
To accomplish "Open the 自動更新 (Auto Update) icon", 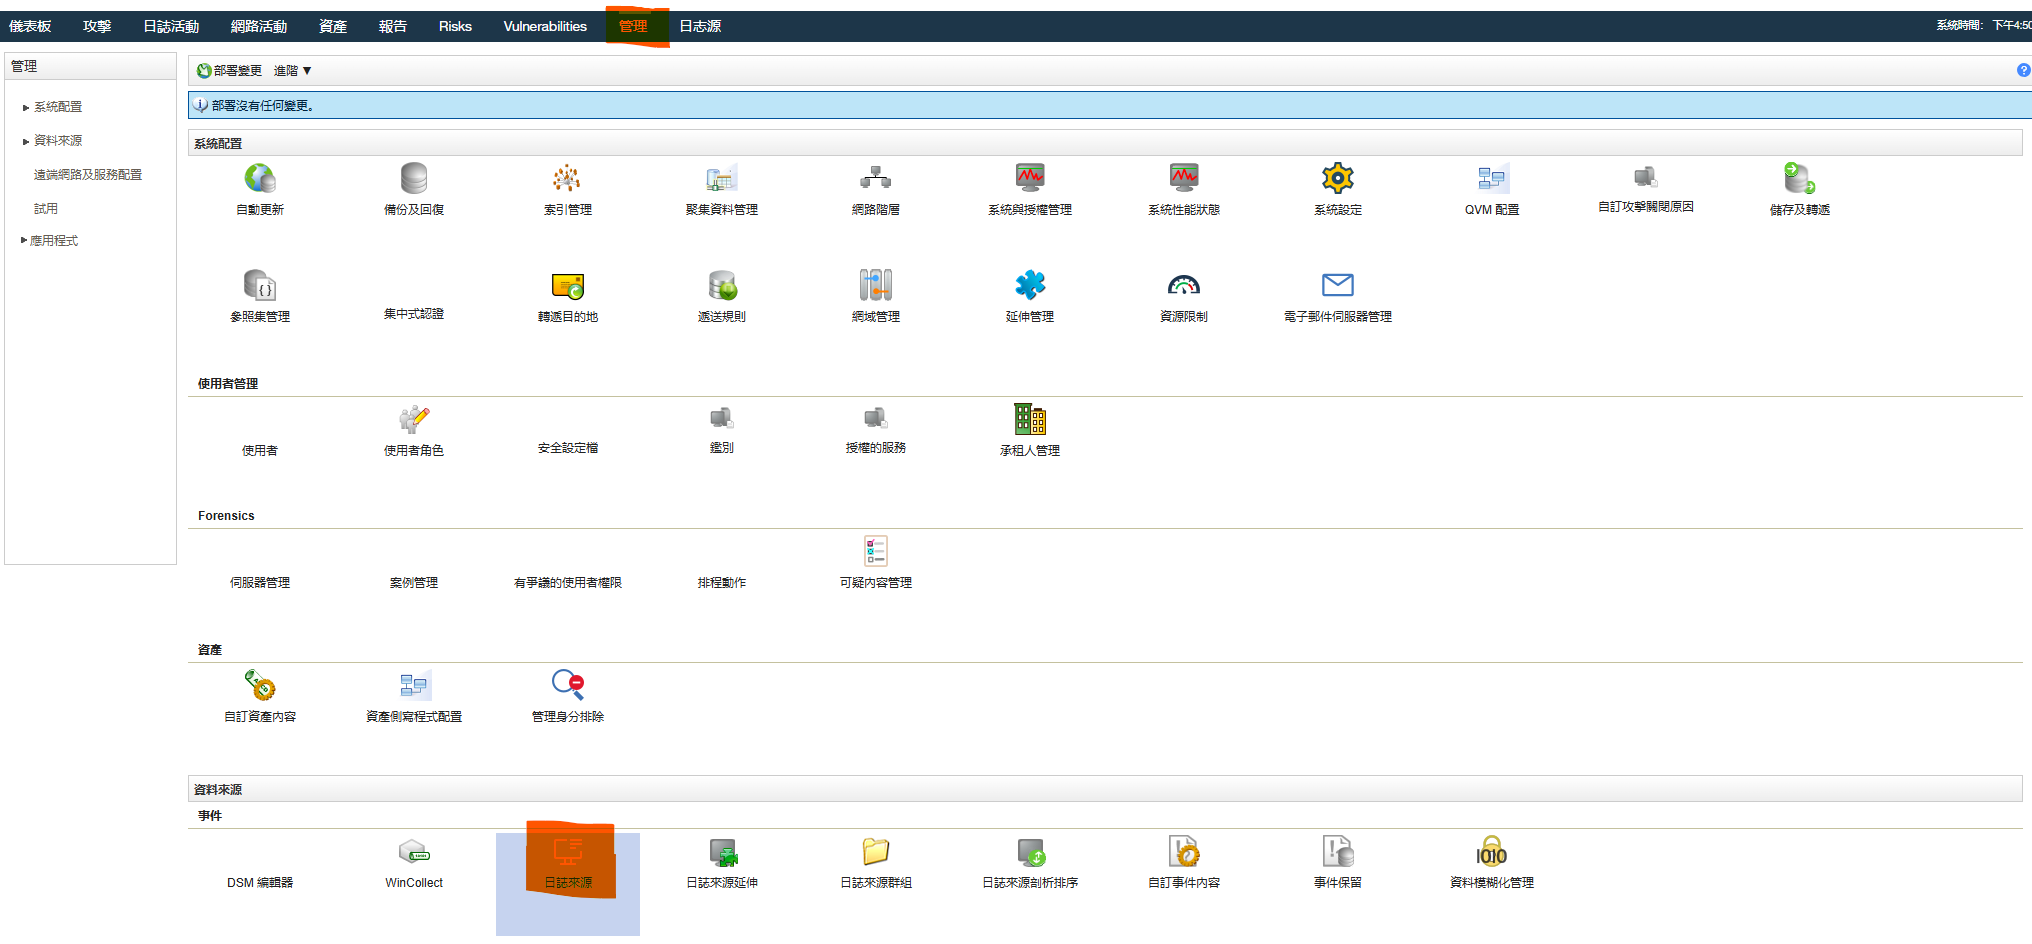I will [x=260, y=180].
